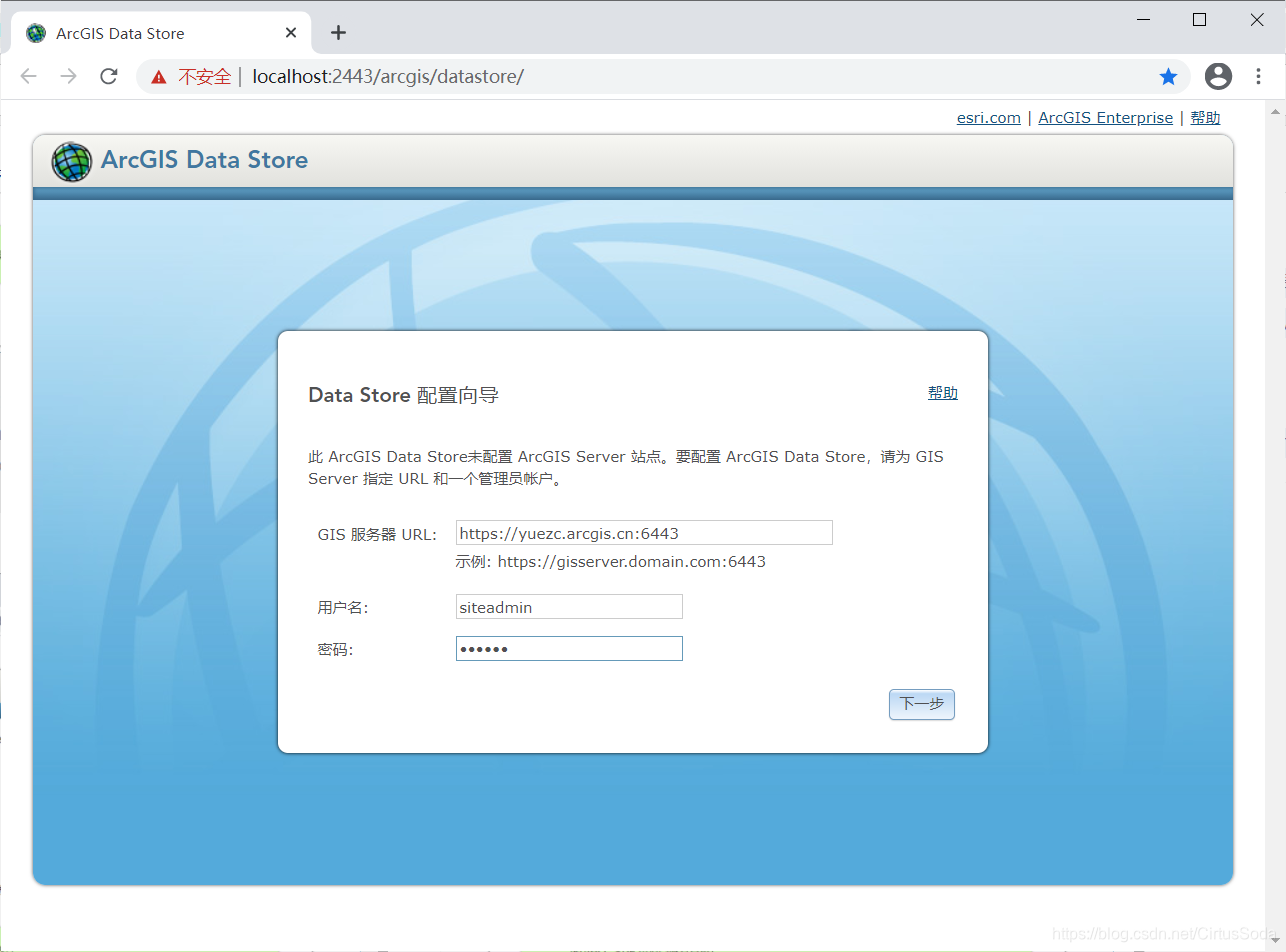Click the not-secure warning triangle icon
This screenshot has width=1286, height=952.
[159, 77]
